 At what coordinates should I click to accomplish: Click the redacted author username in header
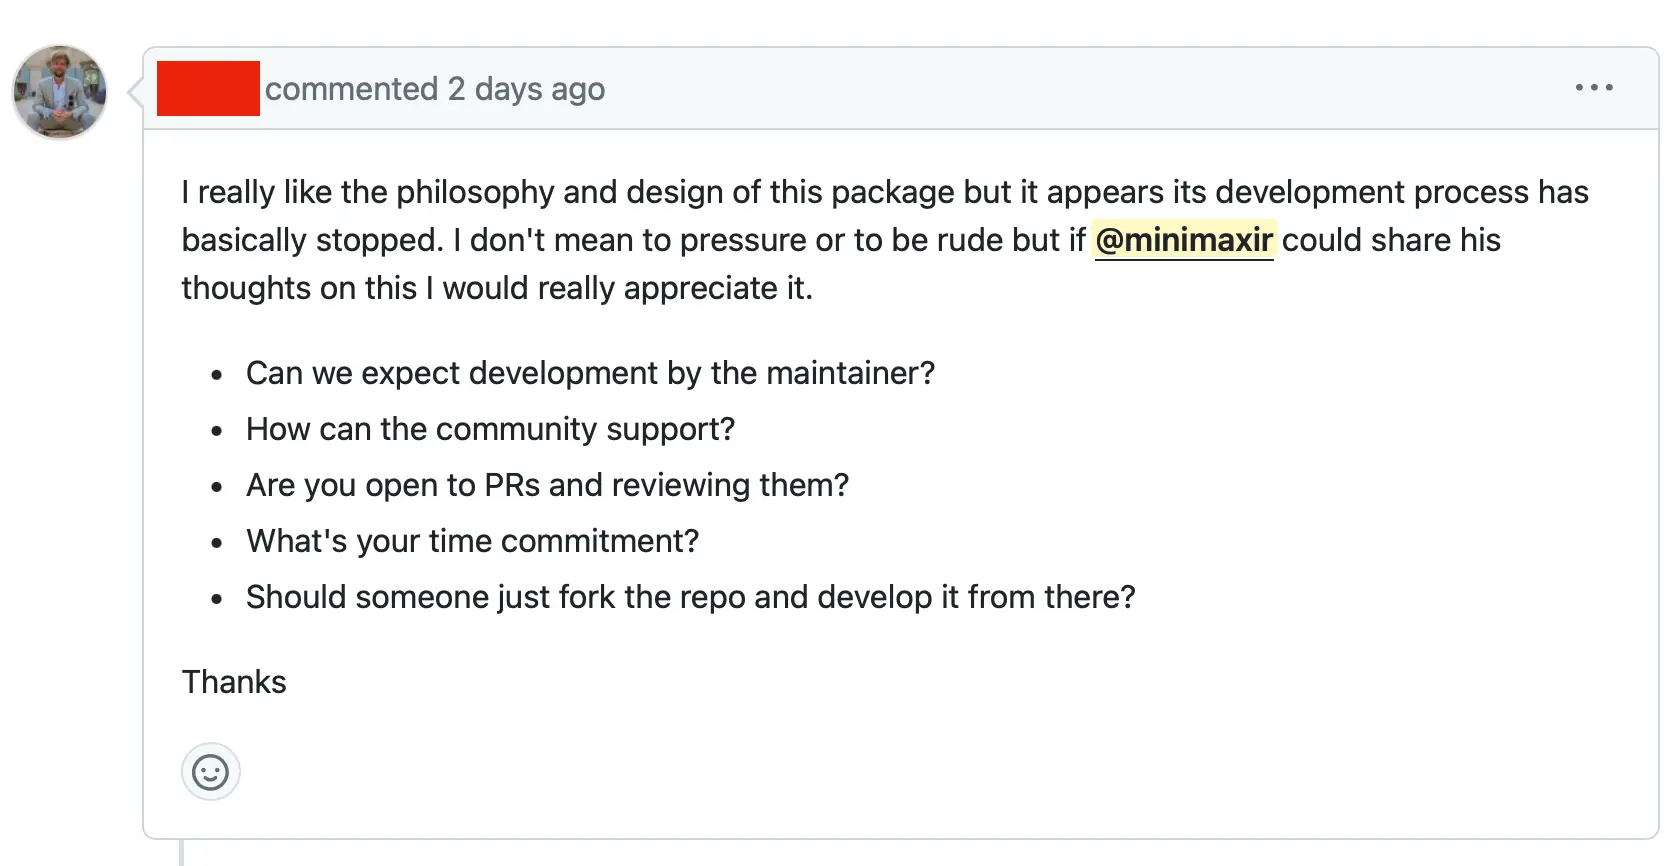click(208, 88)
